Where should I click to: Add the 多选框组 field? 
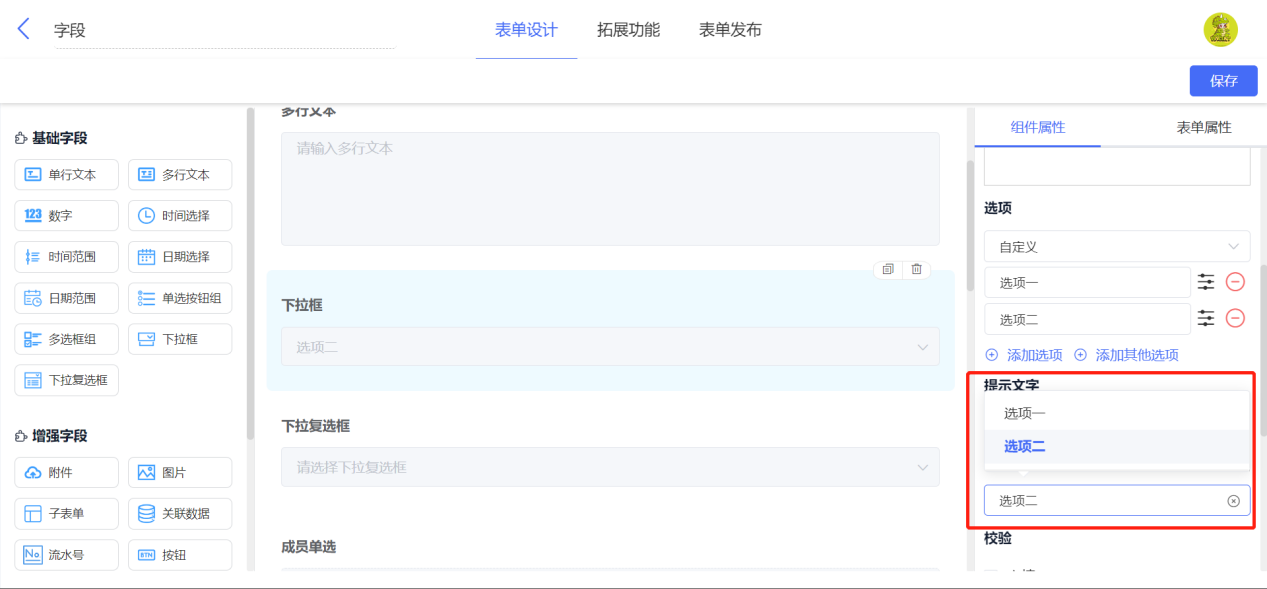pos(66,339)
